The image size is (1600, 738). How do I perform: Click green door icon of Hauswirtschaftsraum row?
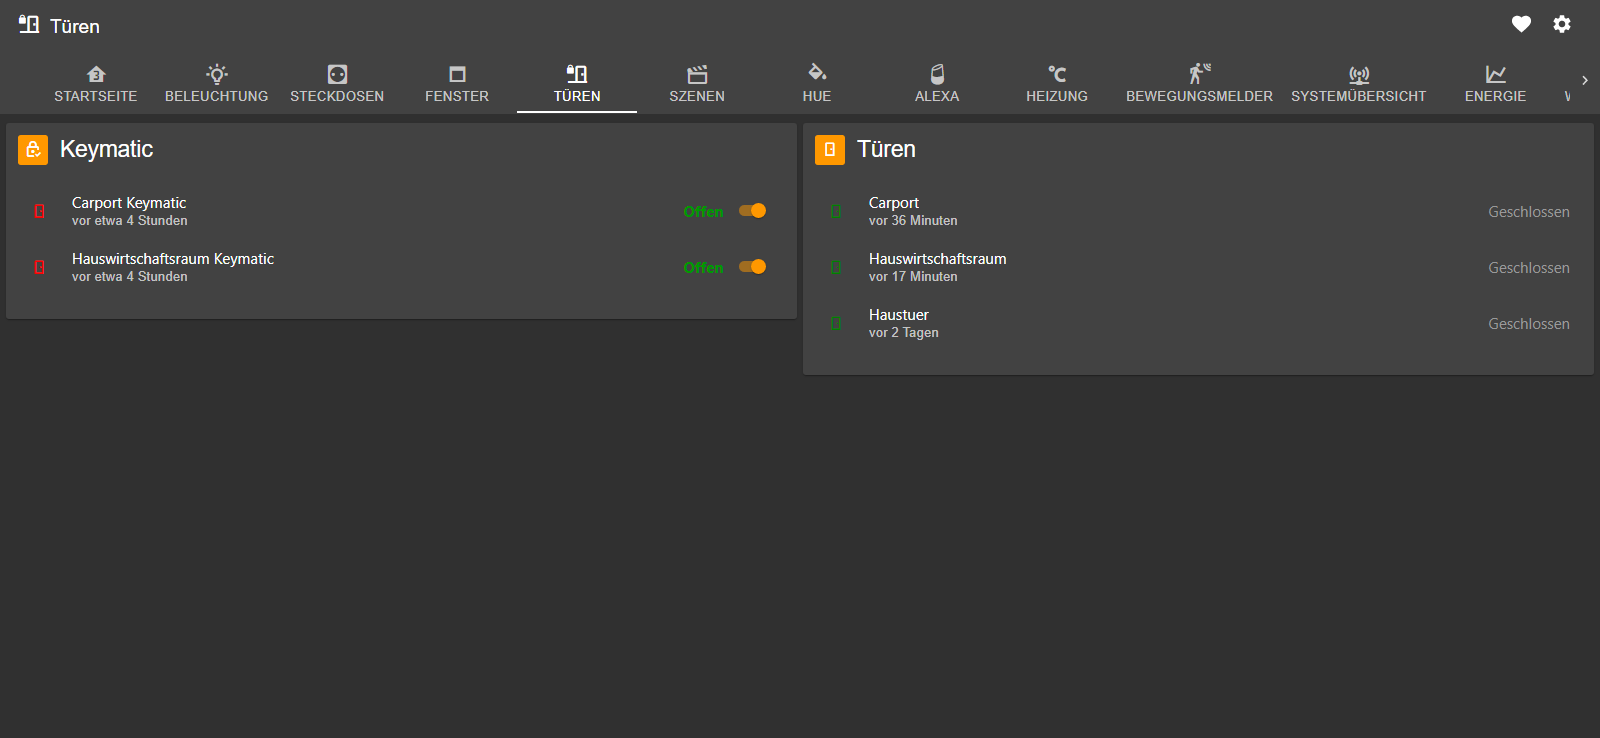836,267
